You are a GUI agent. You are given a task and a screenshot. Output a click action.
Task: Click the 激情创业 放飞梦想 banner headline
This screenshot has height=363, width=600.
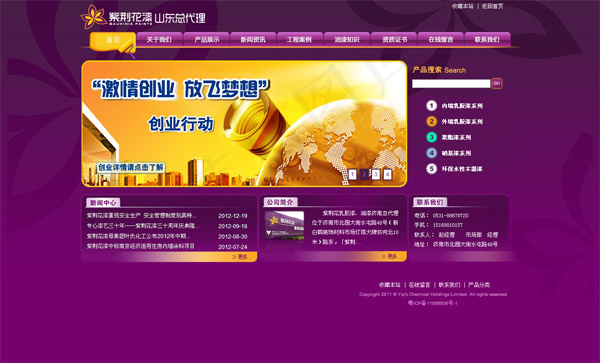[181, 89]
